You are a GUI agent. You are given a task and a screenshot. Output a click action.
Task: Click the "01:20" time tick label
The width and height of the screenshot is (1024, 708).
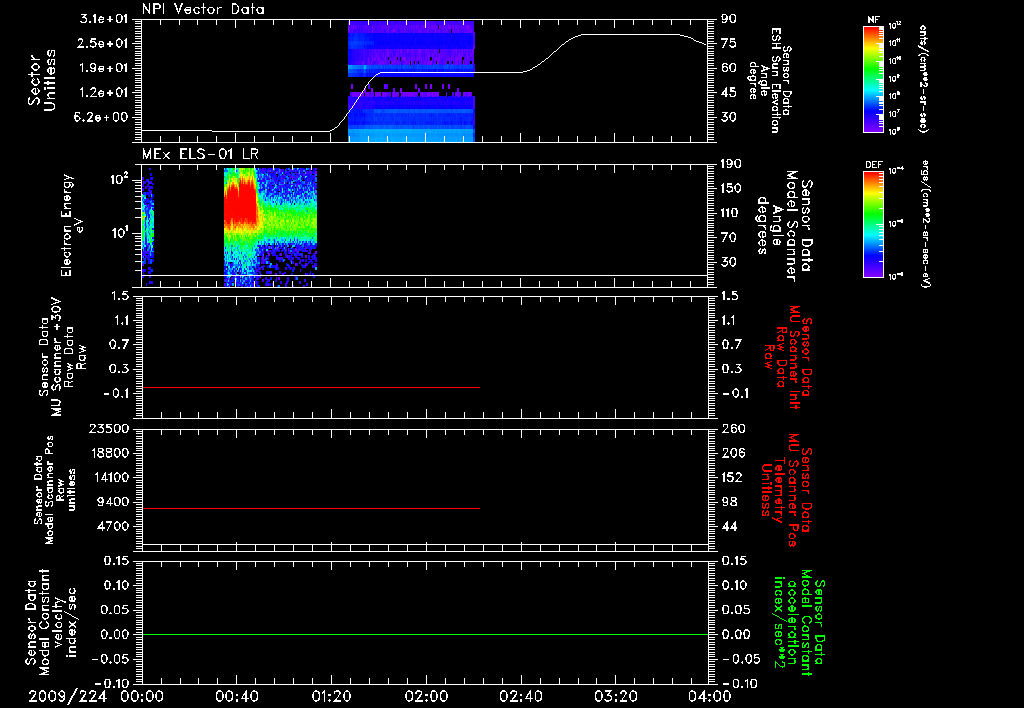(x=331, y=696)
